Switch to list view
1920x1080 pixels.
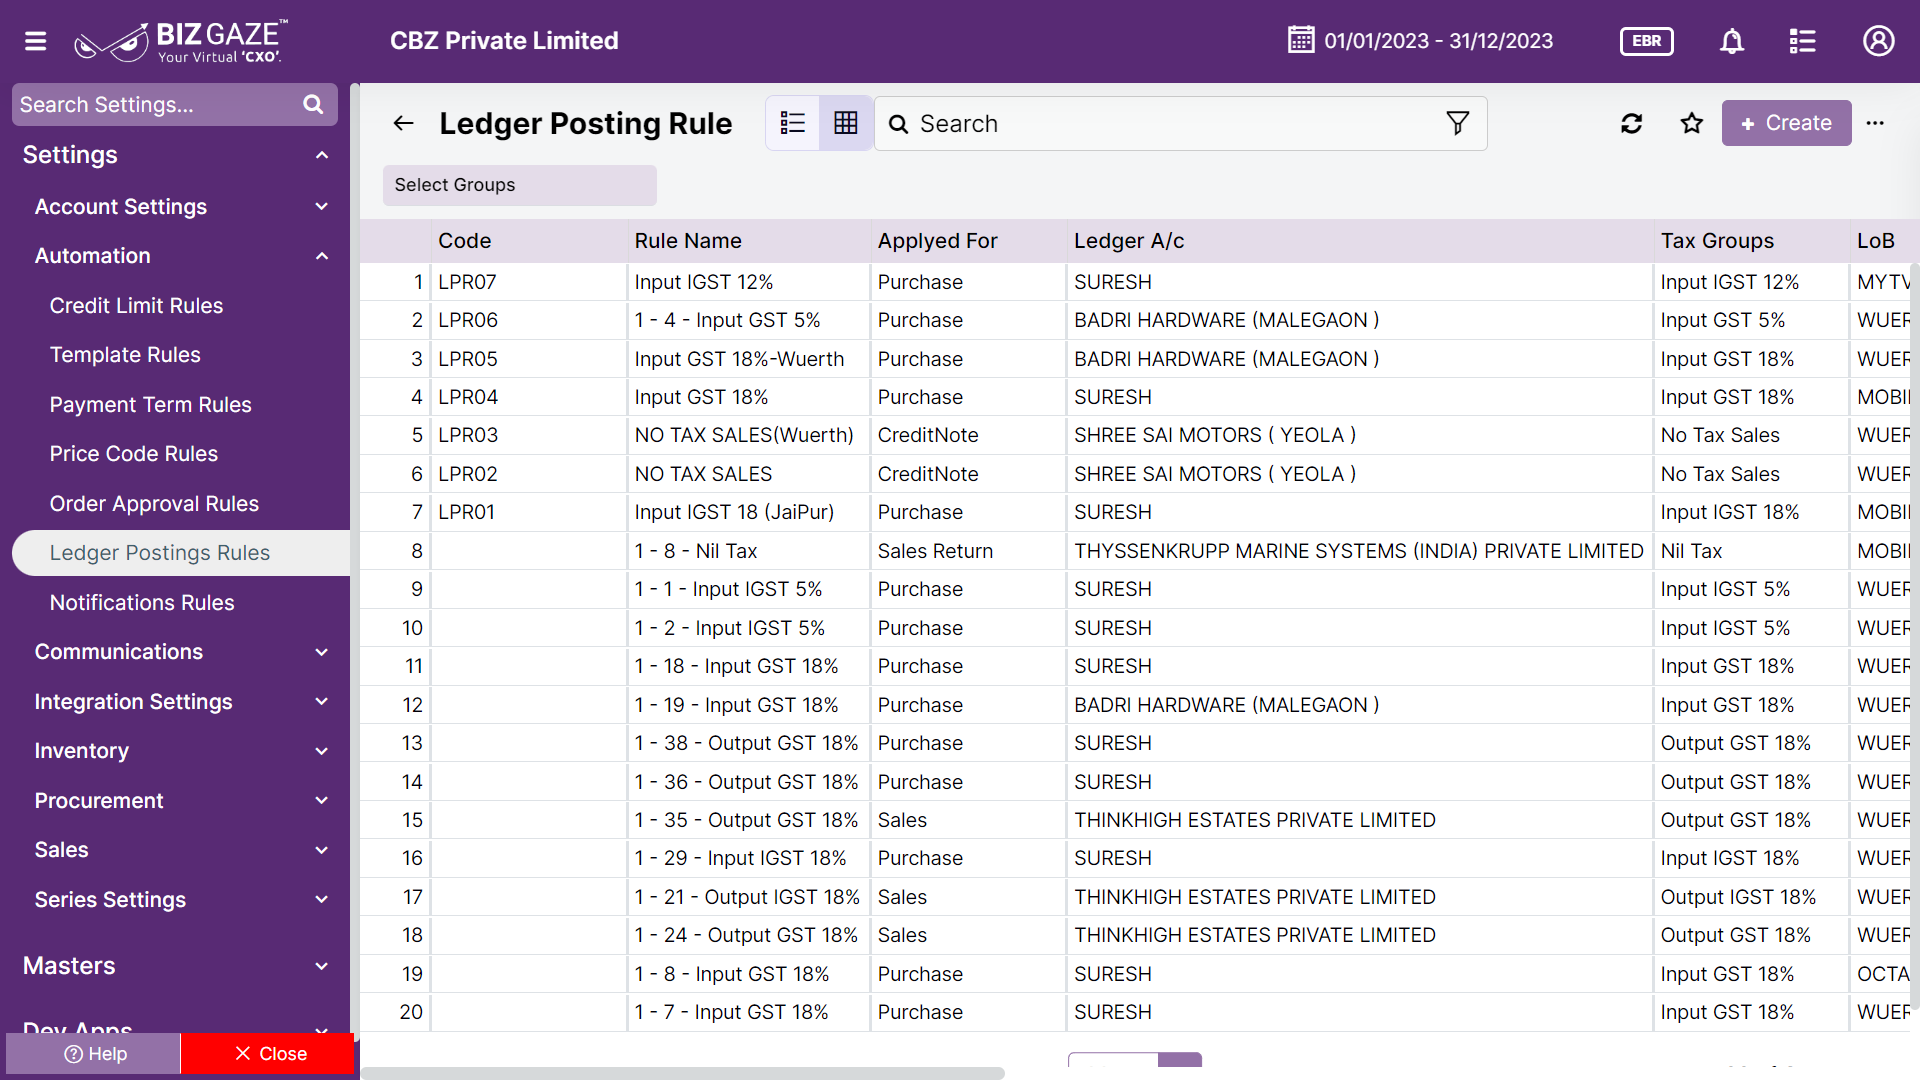793,123
